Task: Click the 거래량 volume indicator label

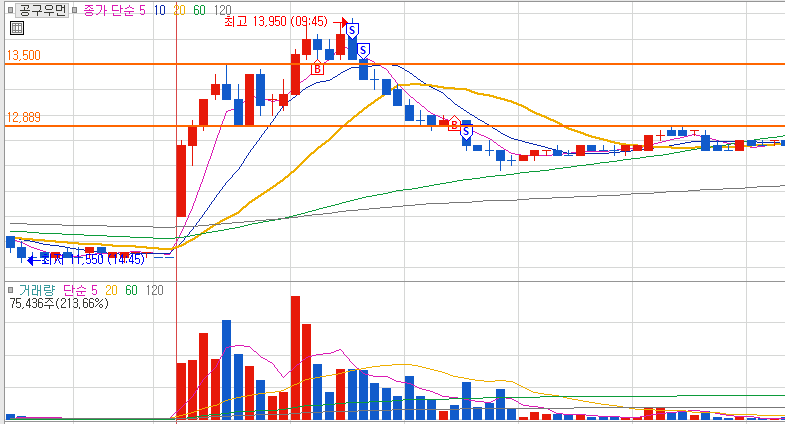Action: (x=37, y=290)
